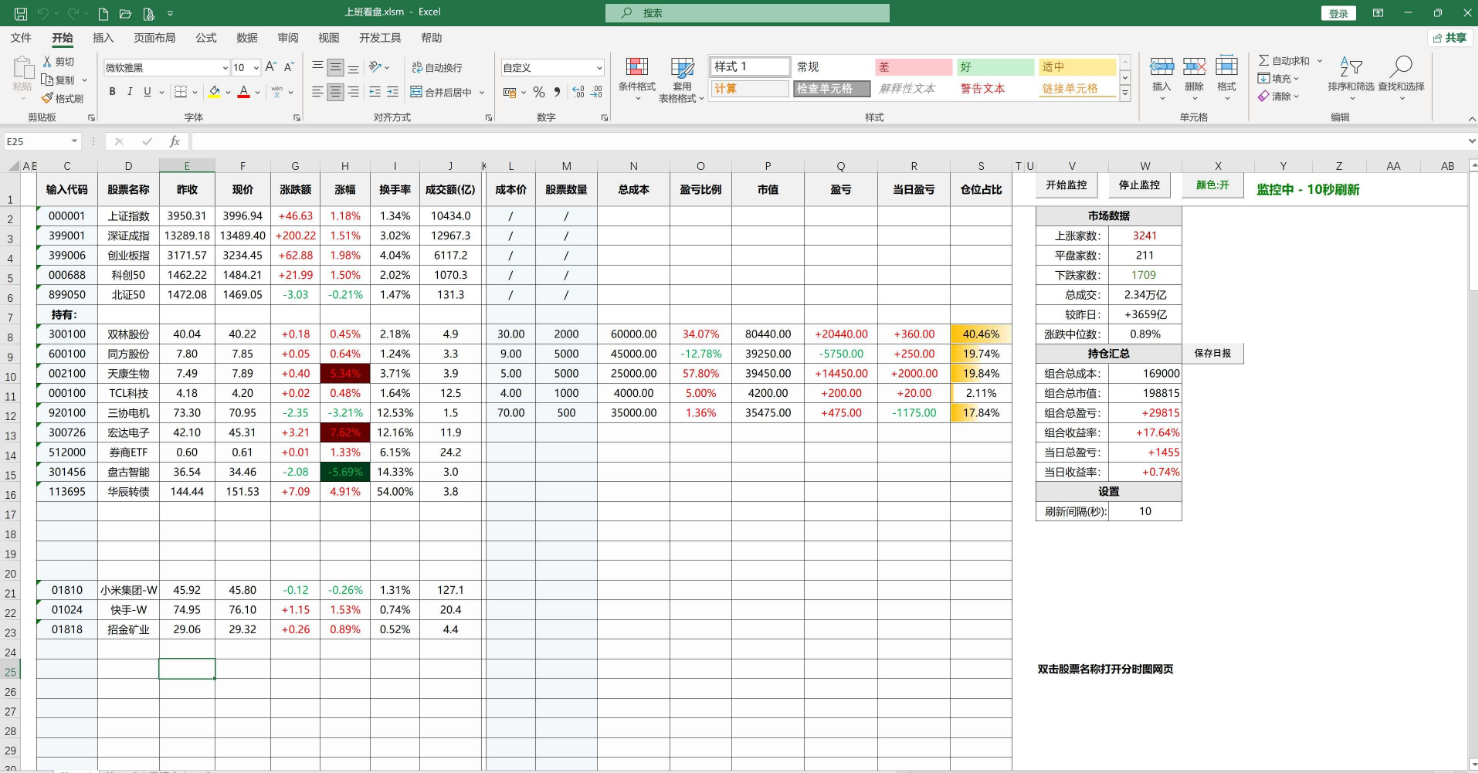Click the Save icon in the title bar
Viewport: 1478px width, 773px height.
[x=20, y=14]
